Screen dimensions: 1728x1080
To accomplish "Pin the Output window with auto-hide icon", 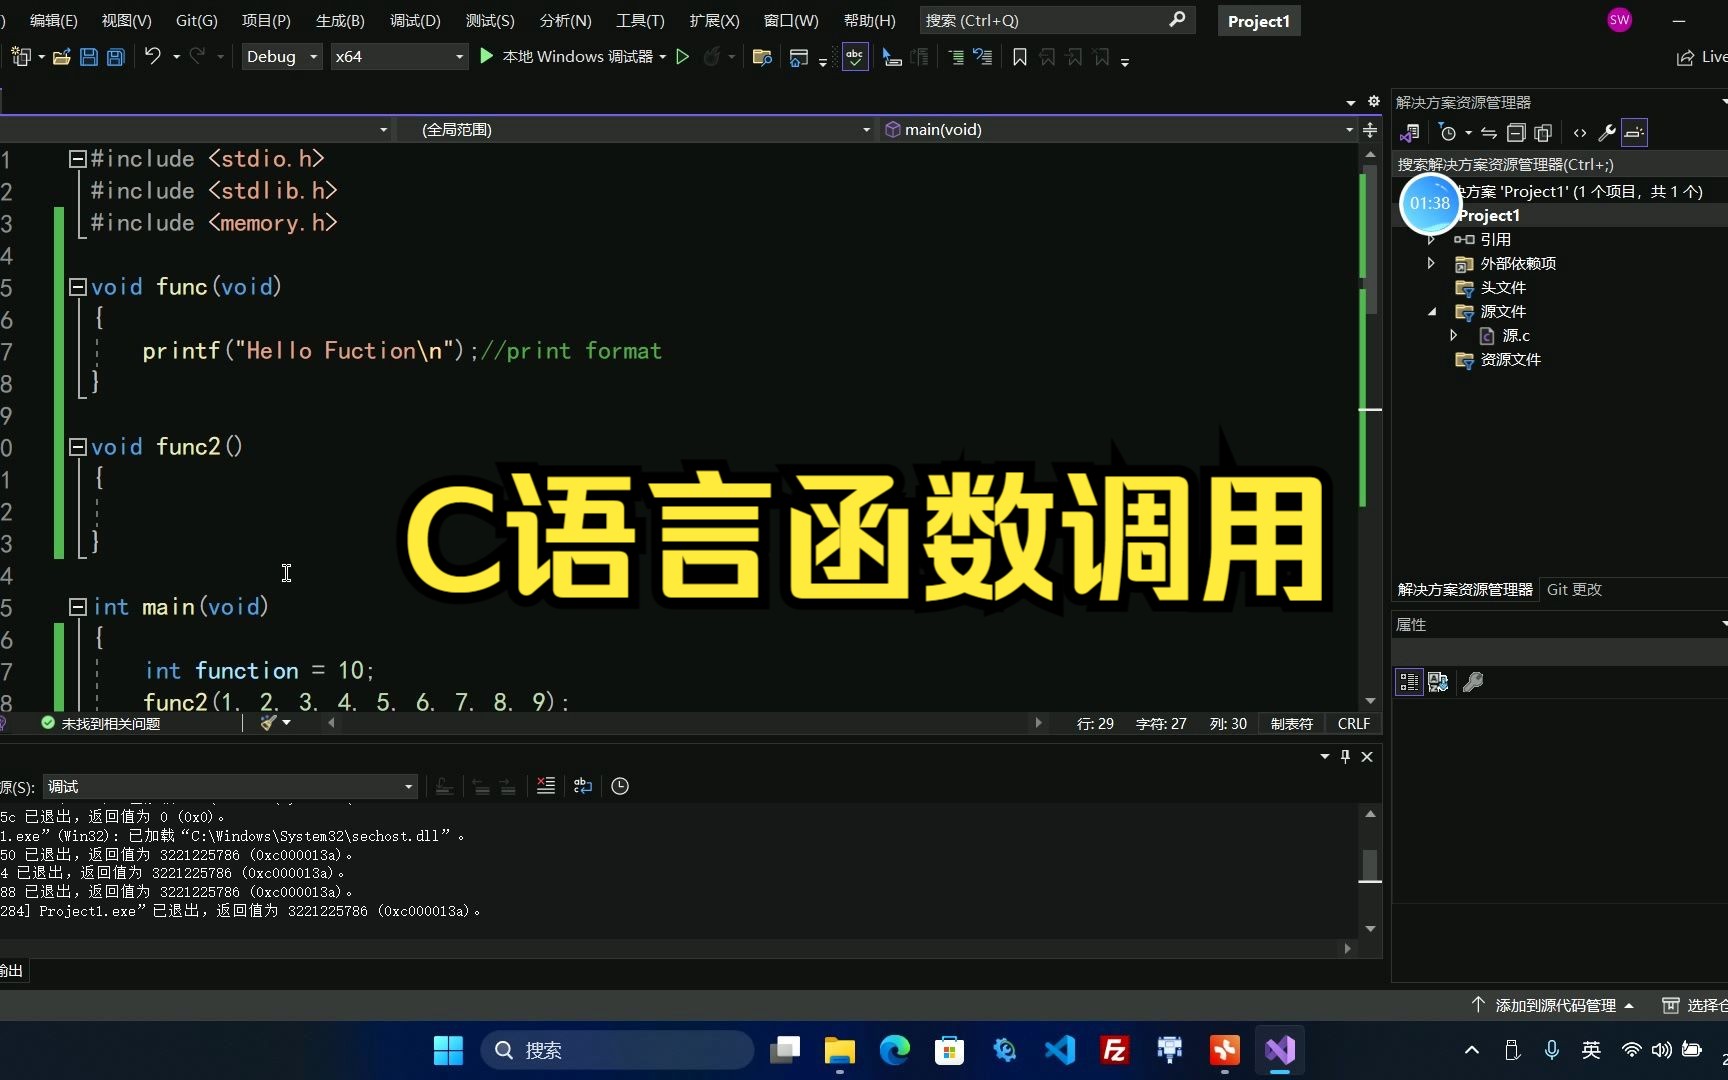I will click(x=1345, y=756).
